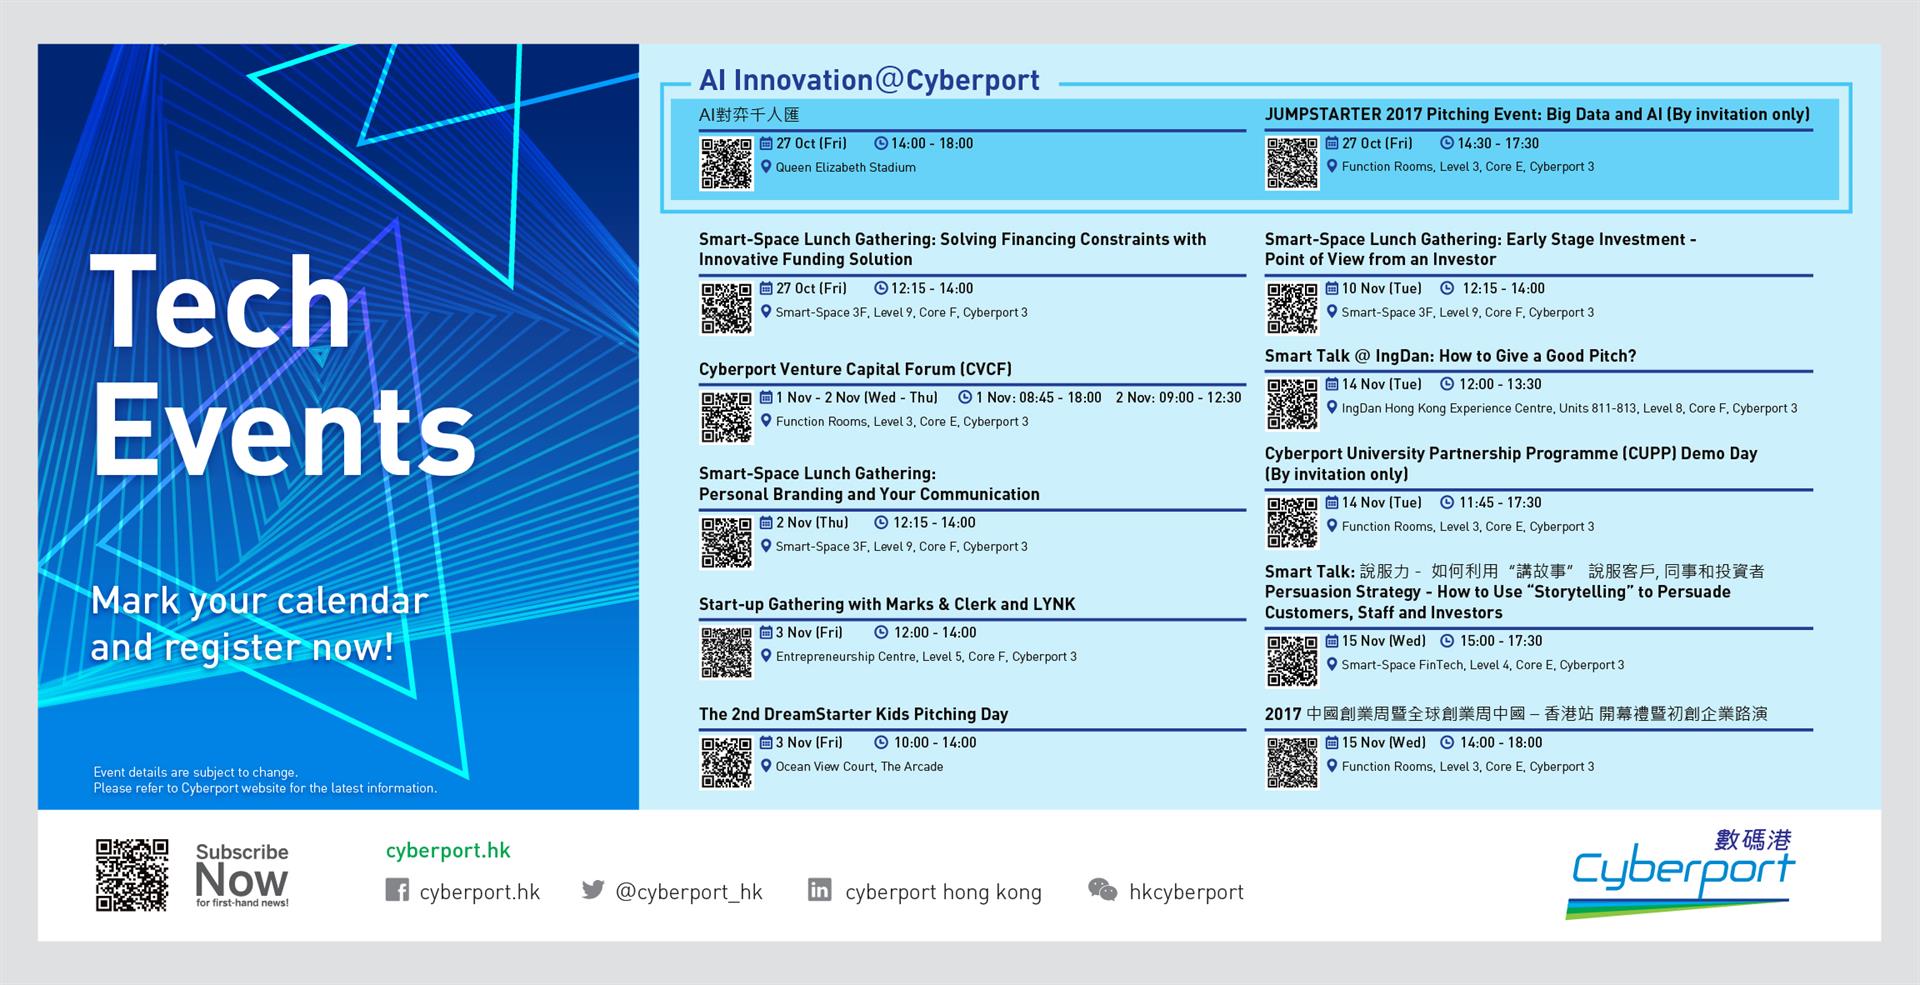Screen dimensions: 1920x985
Task: Click Event details are subject to change note
Action: point(265,780)
